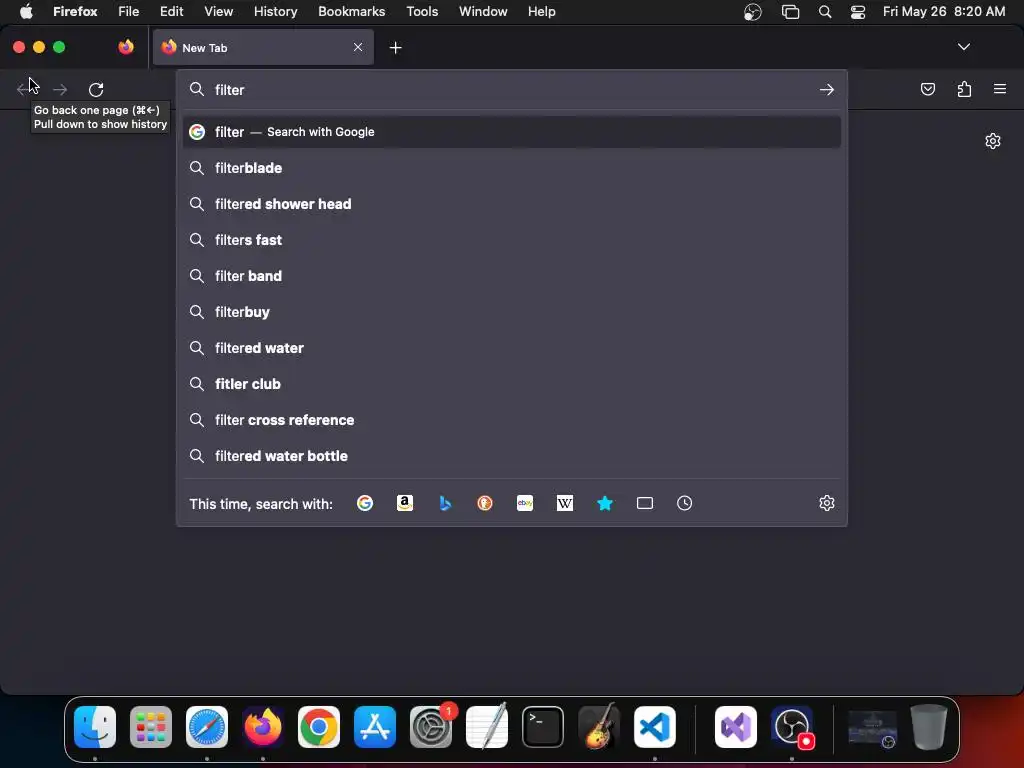
Task: Open TextEdit from the Dock
Action: click(487, 727)
